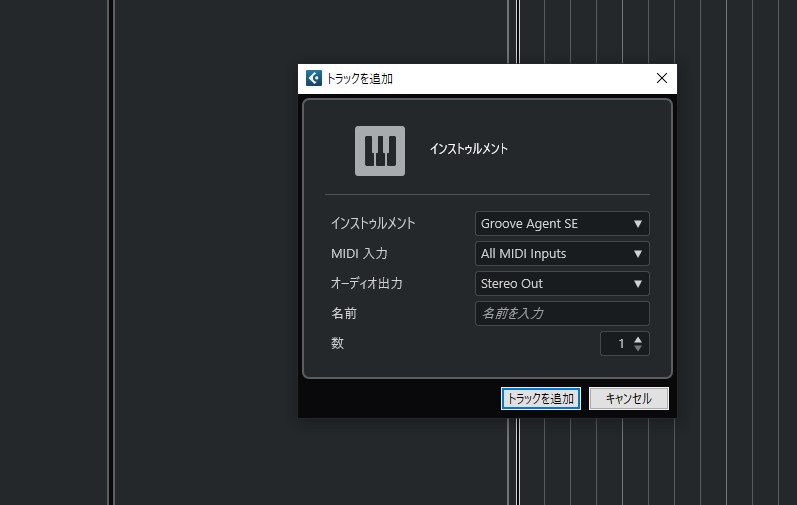Click the MIDI 入力 label
This screenshot has height=505, width=797.
359,254
